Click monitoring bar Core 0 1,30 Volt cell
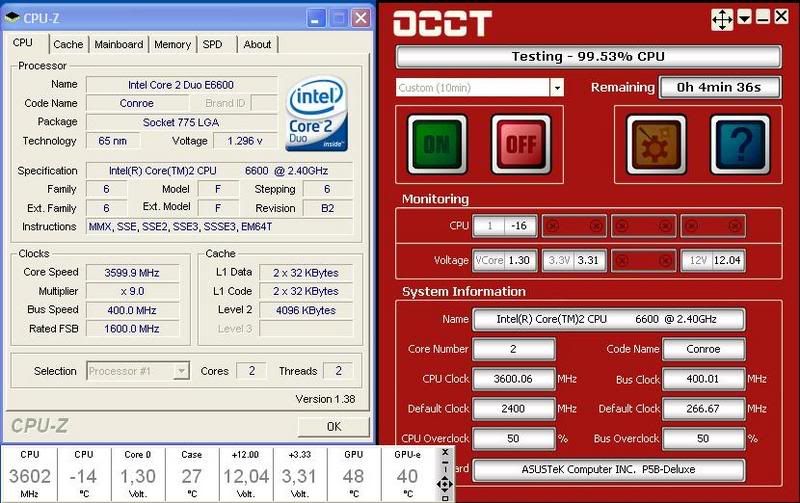800x503 pixels. pos(138,474)
